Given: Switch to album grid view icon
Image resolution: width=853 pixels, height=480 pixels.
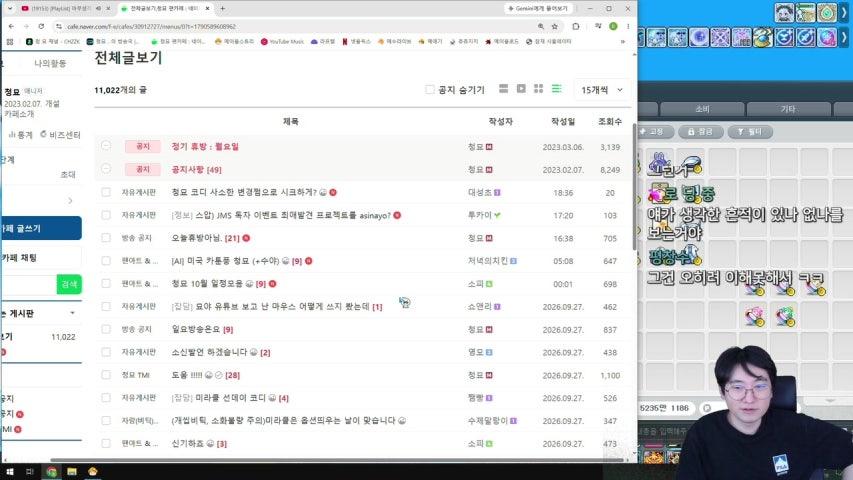Looking at the screenshot, I should coord(539,89).
